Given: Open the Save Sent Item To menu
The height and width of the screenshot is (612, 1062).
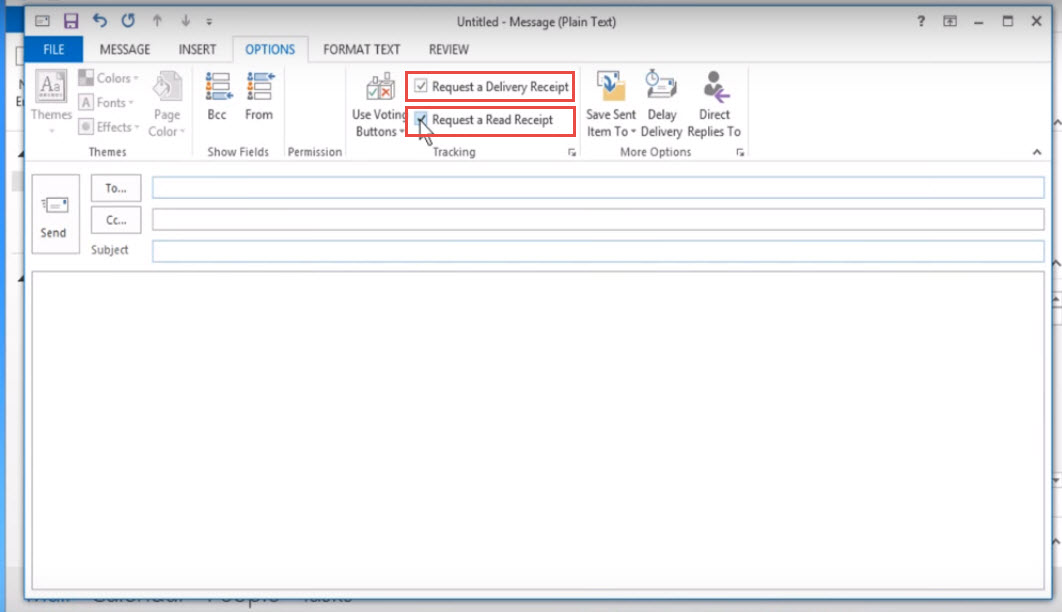Looking at the screenshot, I should (611, 104).
